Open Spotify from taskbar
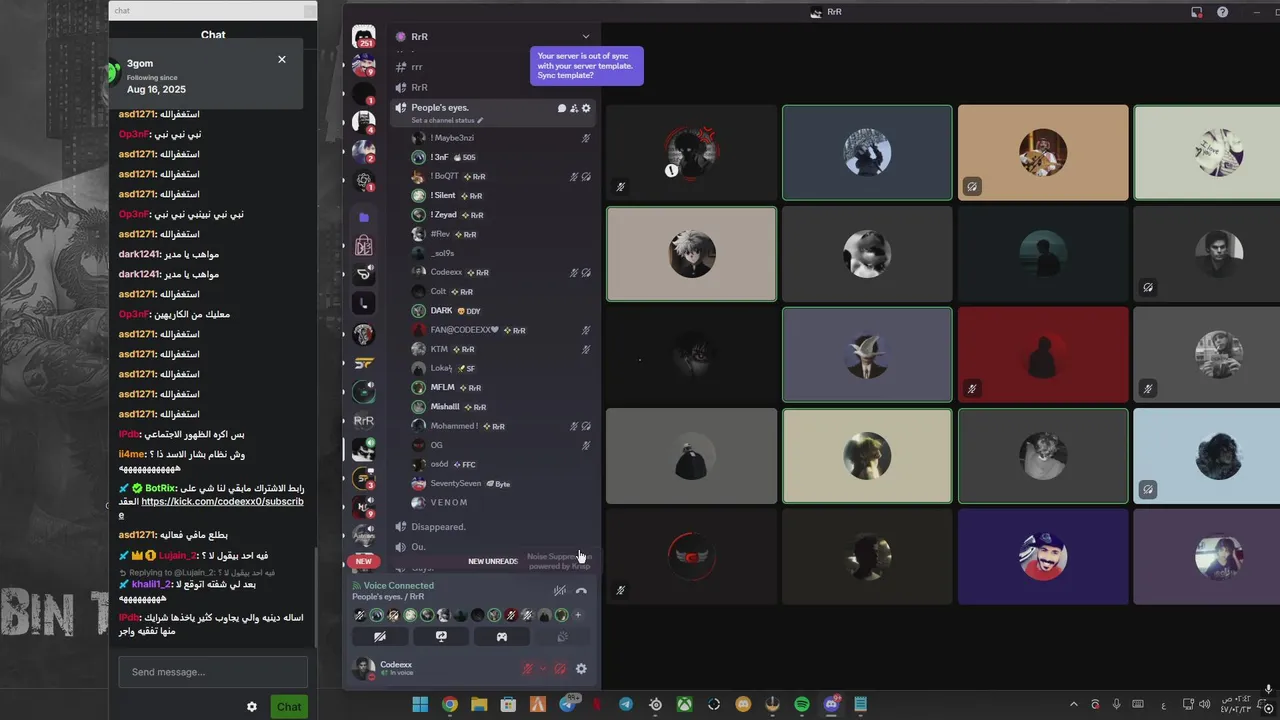This screenshot has width=1280, height=720. coord(802,705)
